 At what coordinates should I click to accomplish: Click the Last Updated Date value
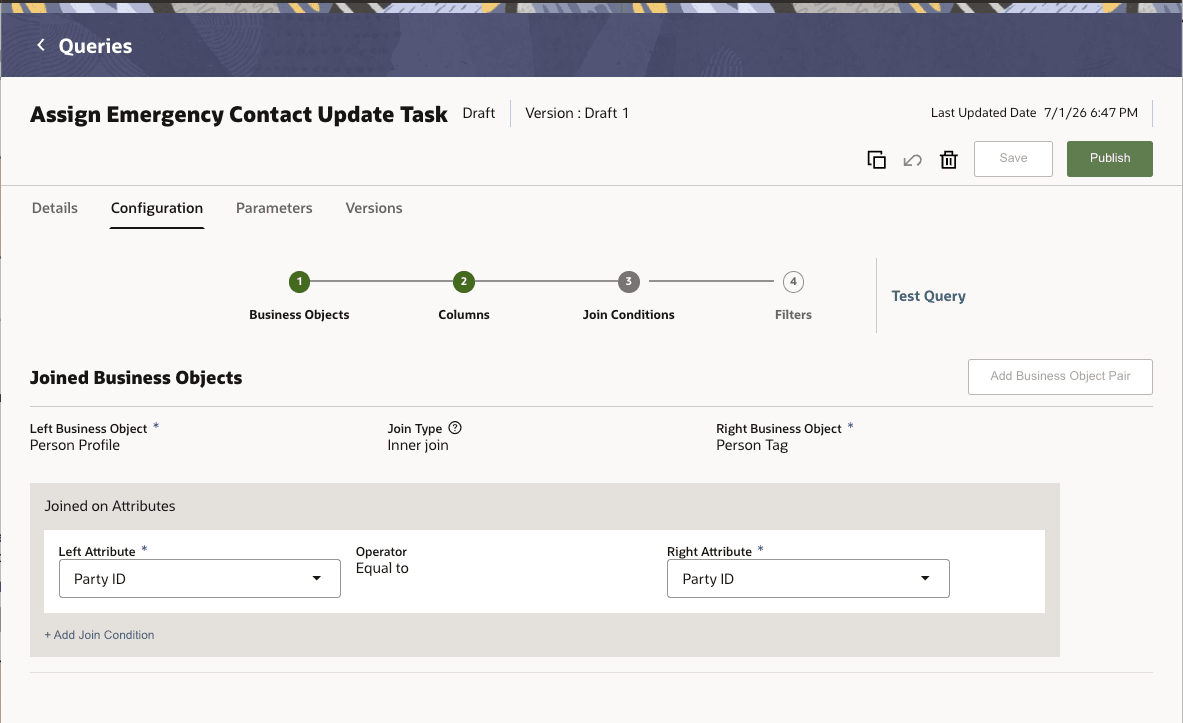point(1090,112)
